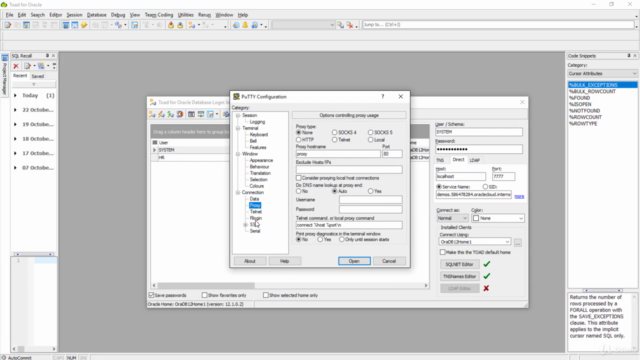Enable Show favorites only
Viewport: 640px width, 360px height.
pos(204,295)
